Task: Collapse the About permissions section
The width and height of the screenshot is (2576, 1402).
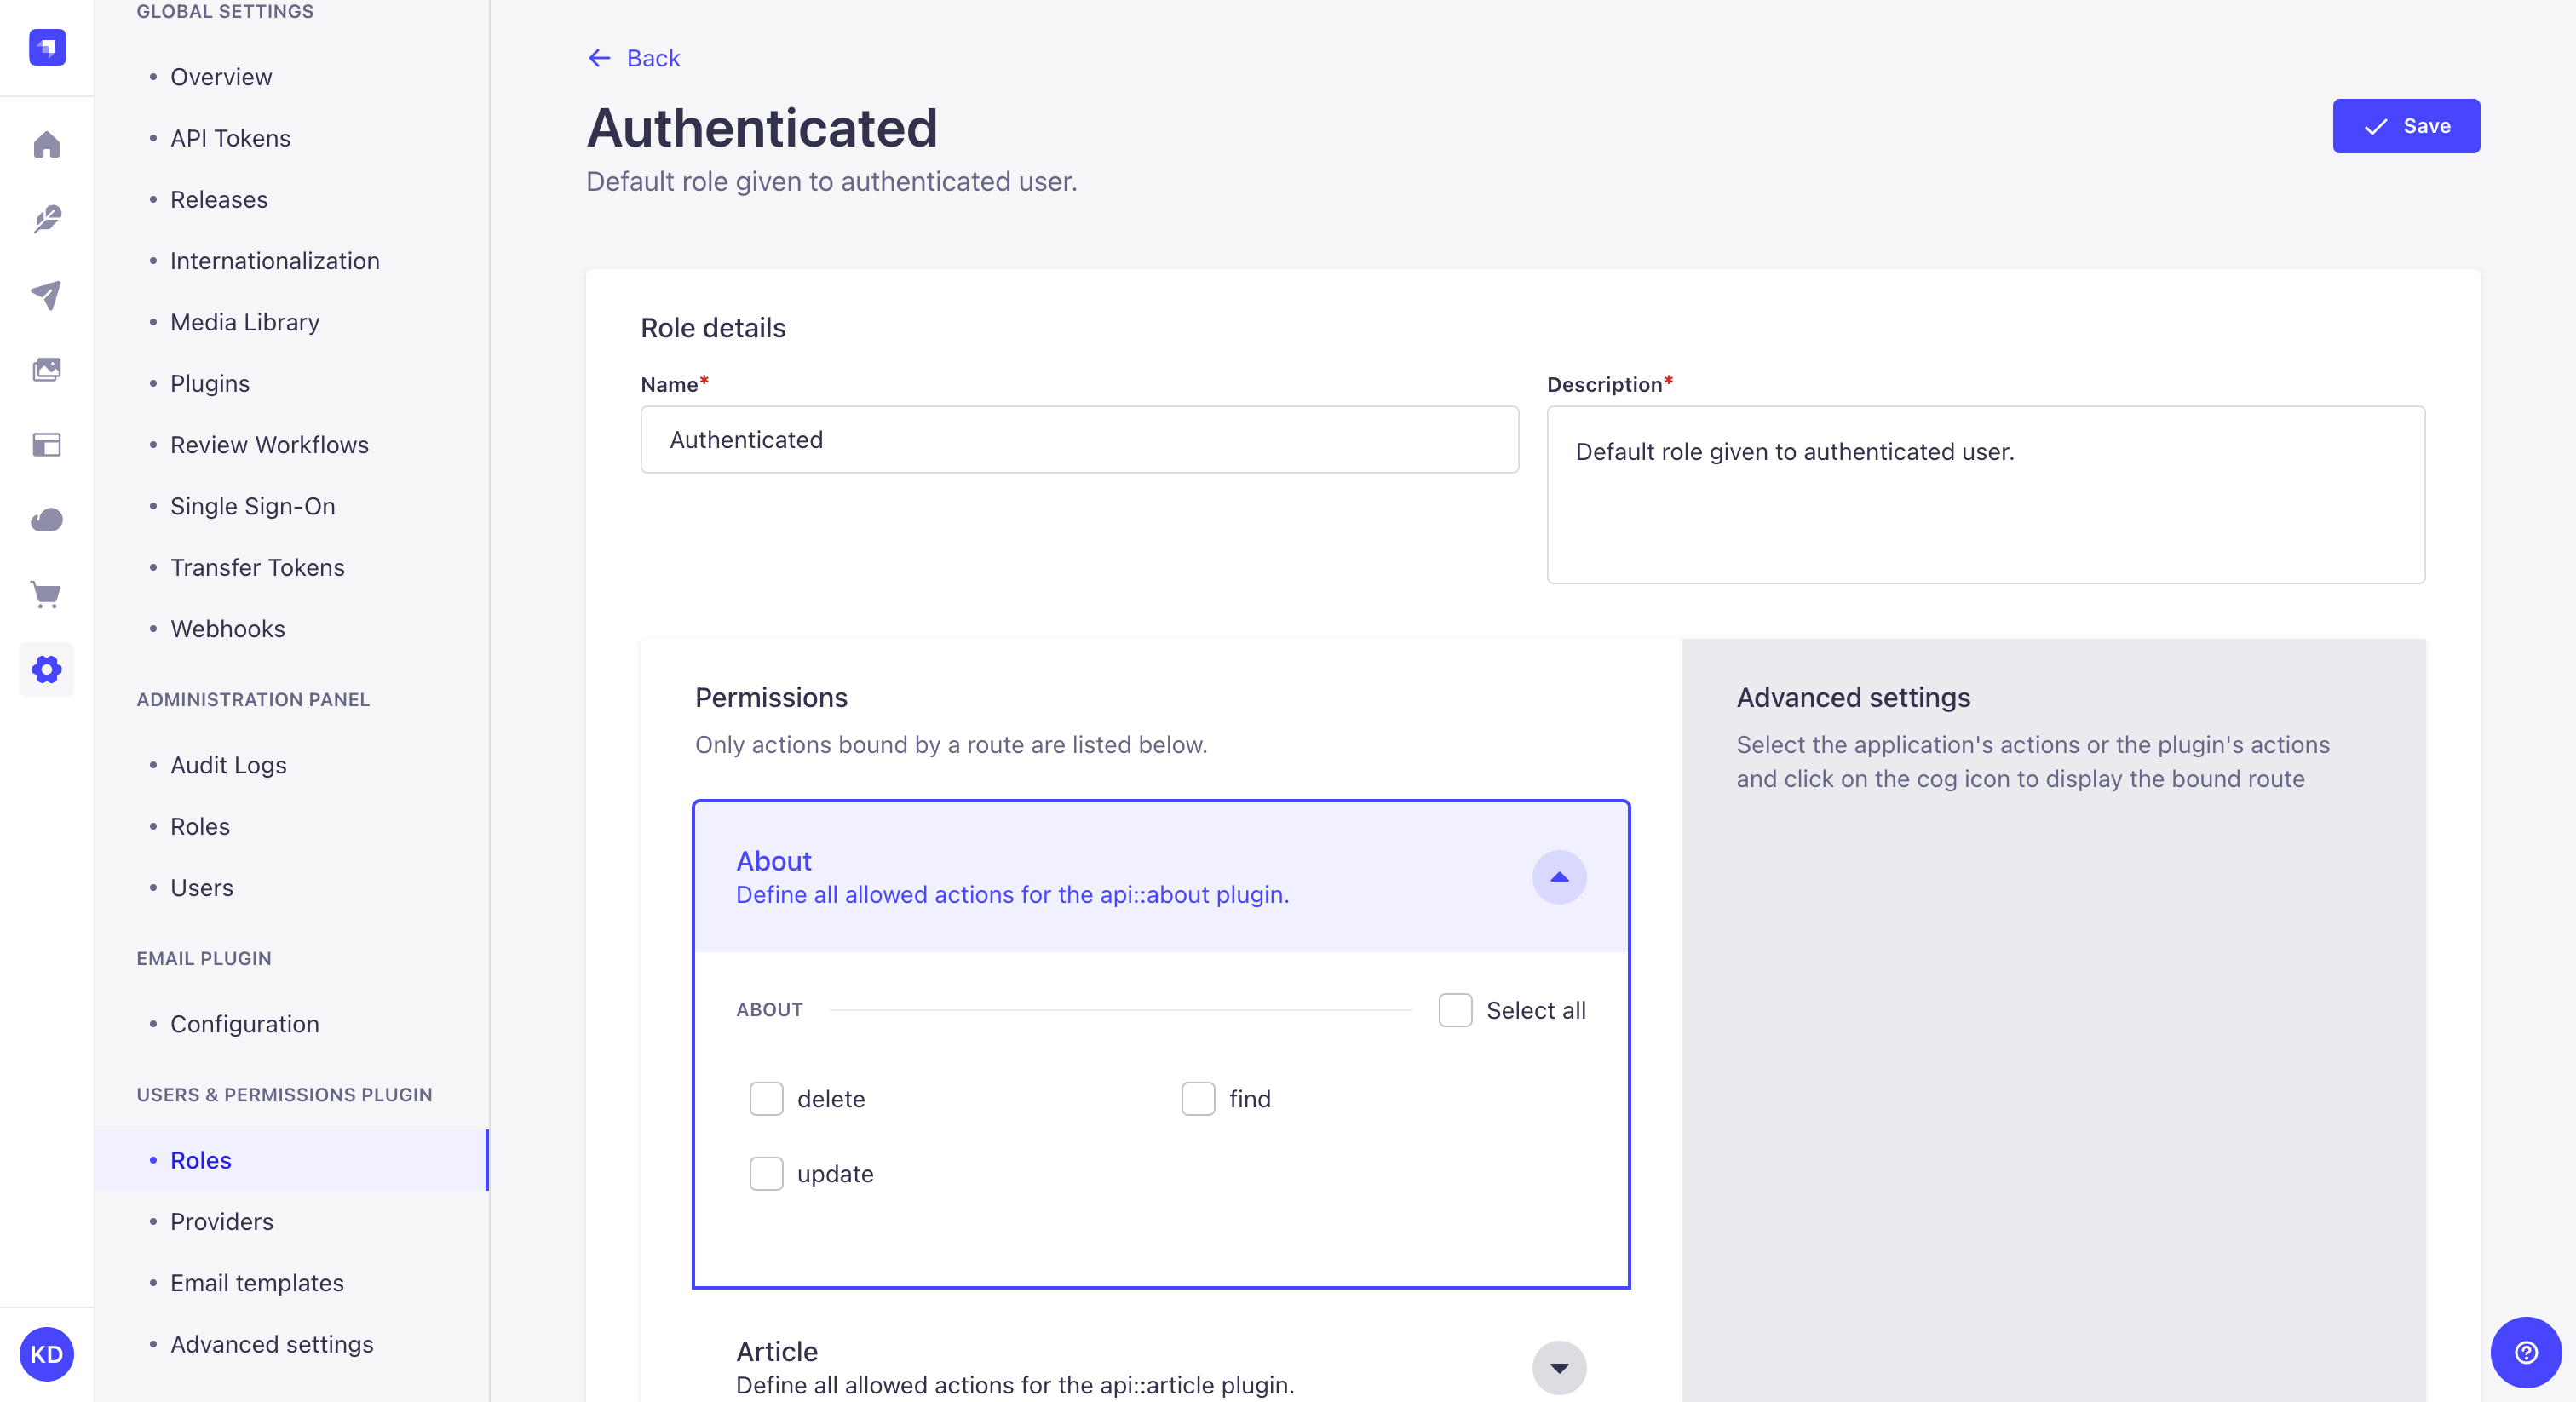Action: click(x=1559, y=877)
